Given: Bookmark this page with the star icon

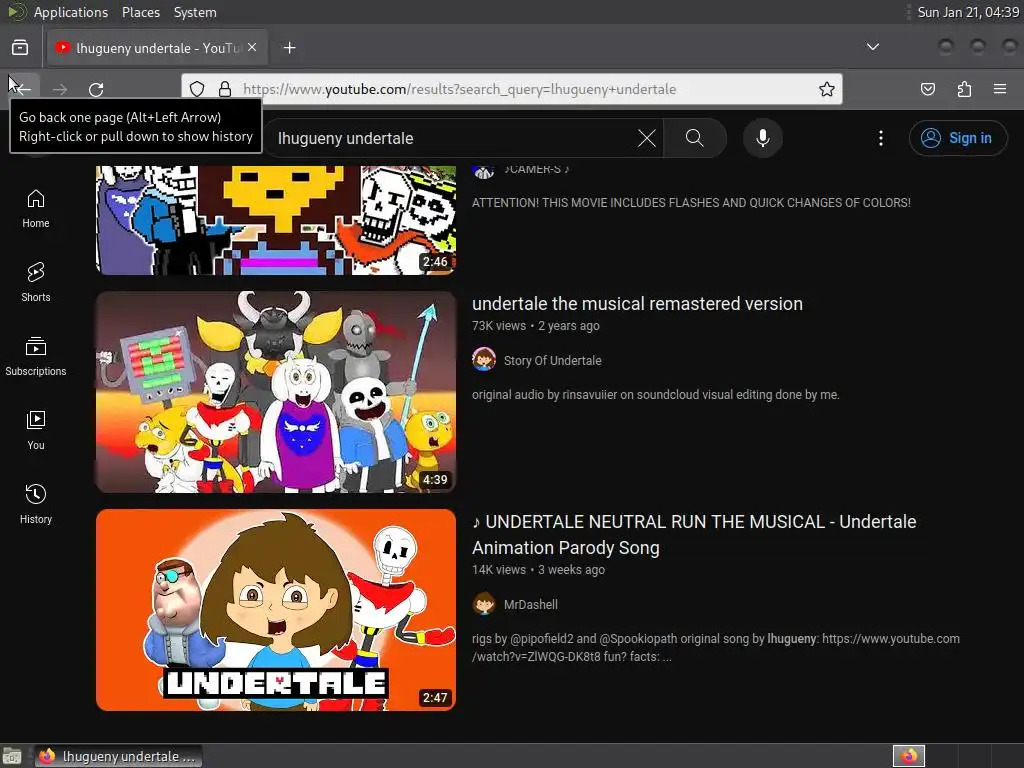Looking at the screenshot, I should [827, 89].
